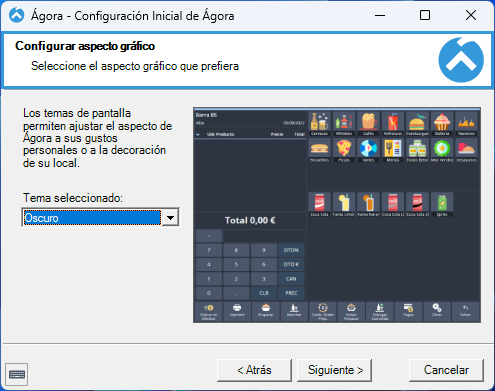The height and width of the screenshot is (391, 495).
Task: Continue with the Siguiente button
Action: coord(334,370)
